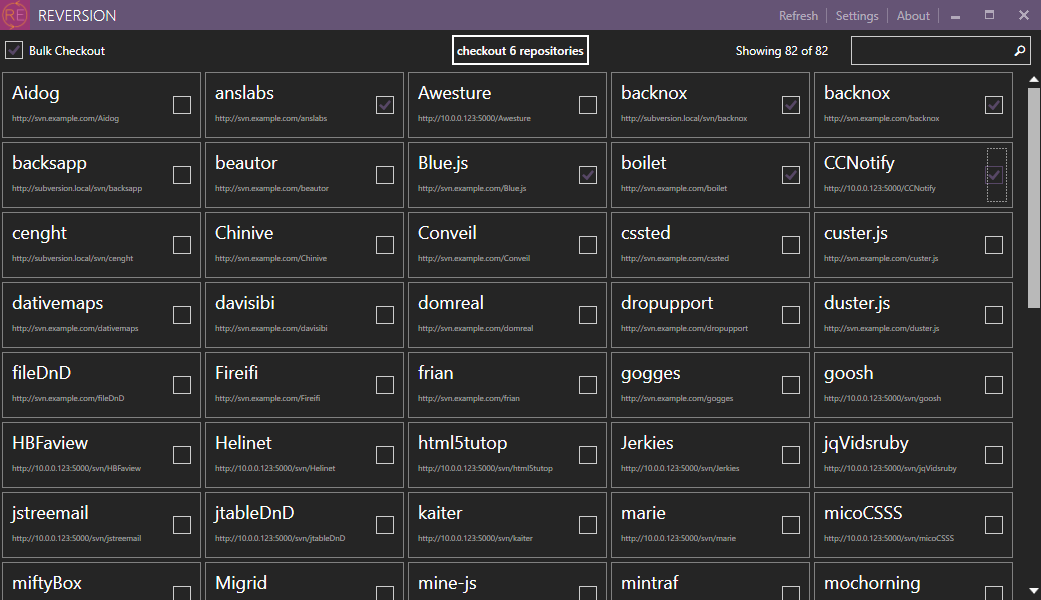Toggle the micoCSSS checkbox on
This screenshot has height=600, width=1041.
tap(994, 525)
